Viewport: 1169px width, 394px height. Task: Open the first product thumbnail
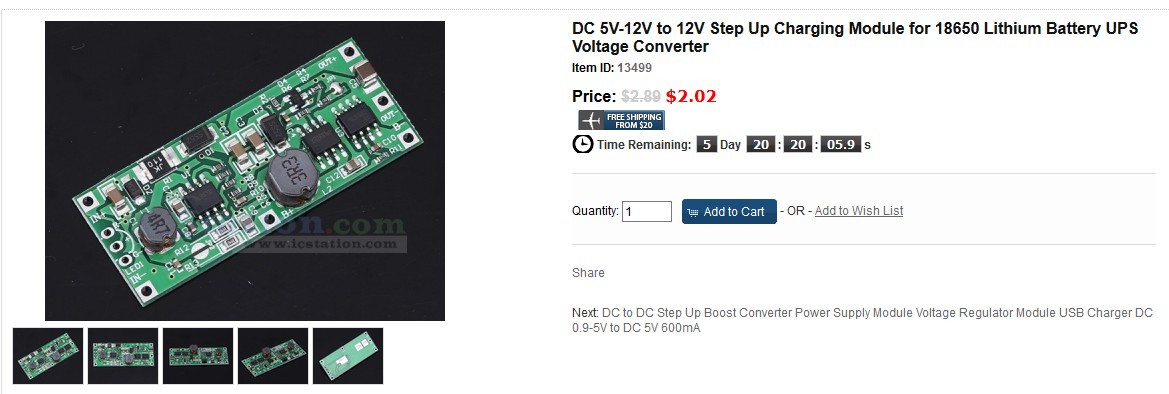[x=48, y=356]
